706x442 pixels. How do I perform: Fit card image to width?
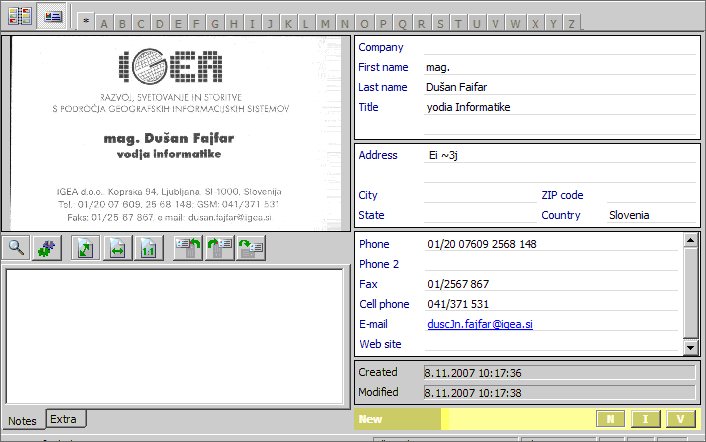[x=117, y=249]
